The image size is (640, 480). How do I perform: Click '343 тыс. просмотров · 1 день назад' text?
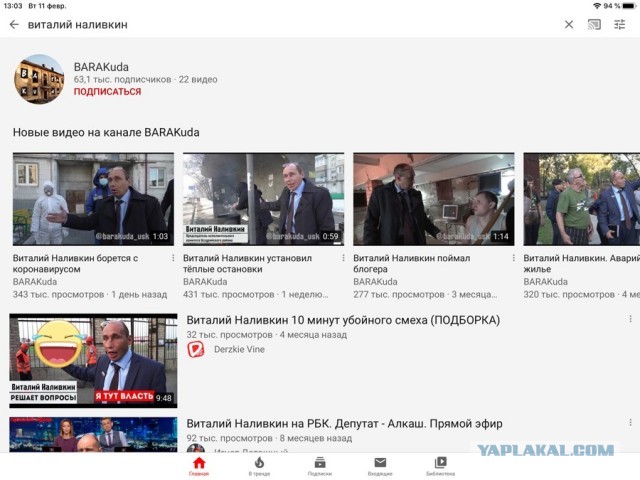[x=90, y=294]
